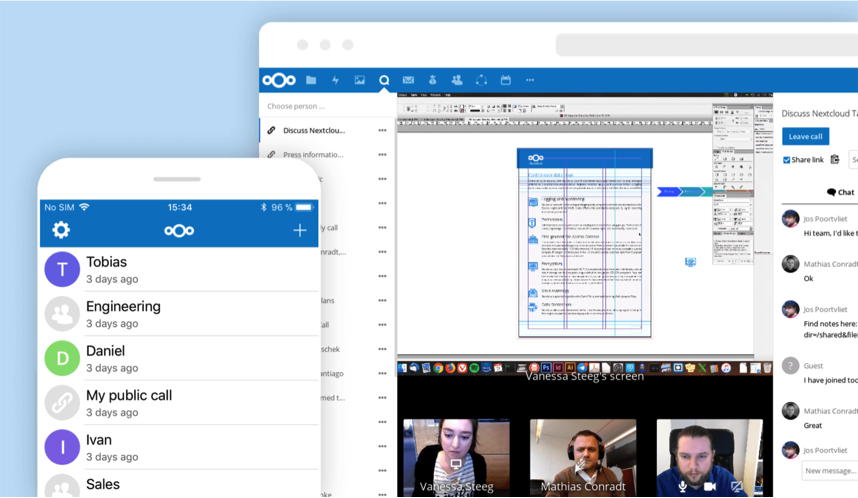Click Mathias Conradt avatar above 'Ok'
858x498 pixels.
point(790,264)
